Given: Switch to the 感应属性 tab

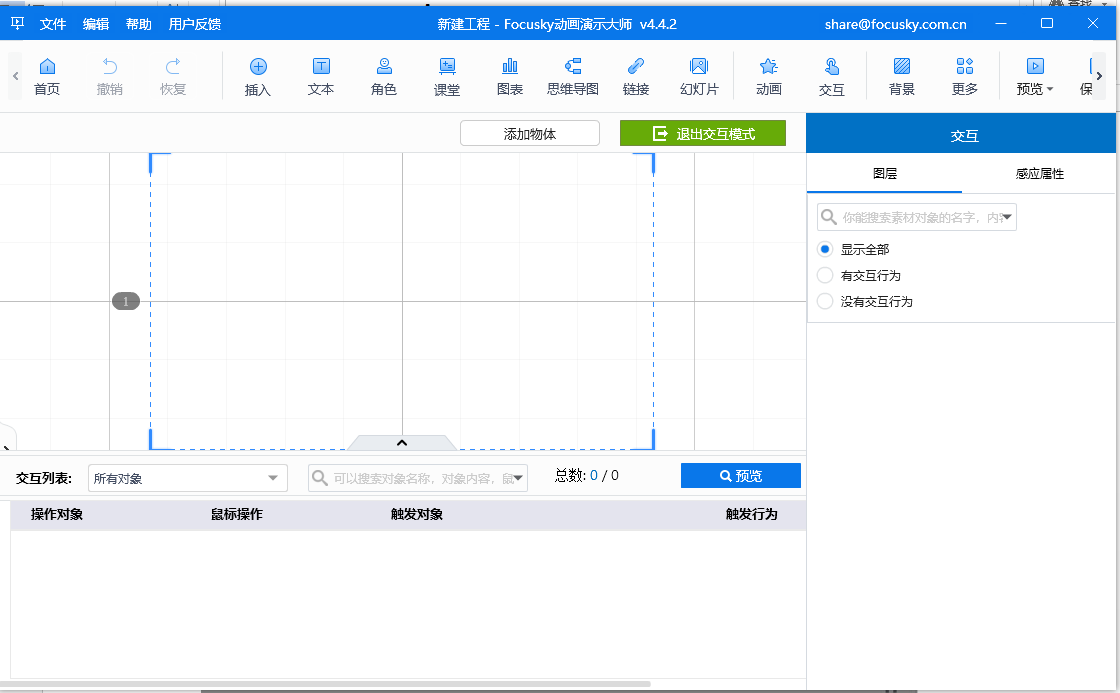Looking at the screenshot, I should click(x=1039, y=173).
